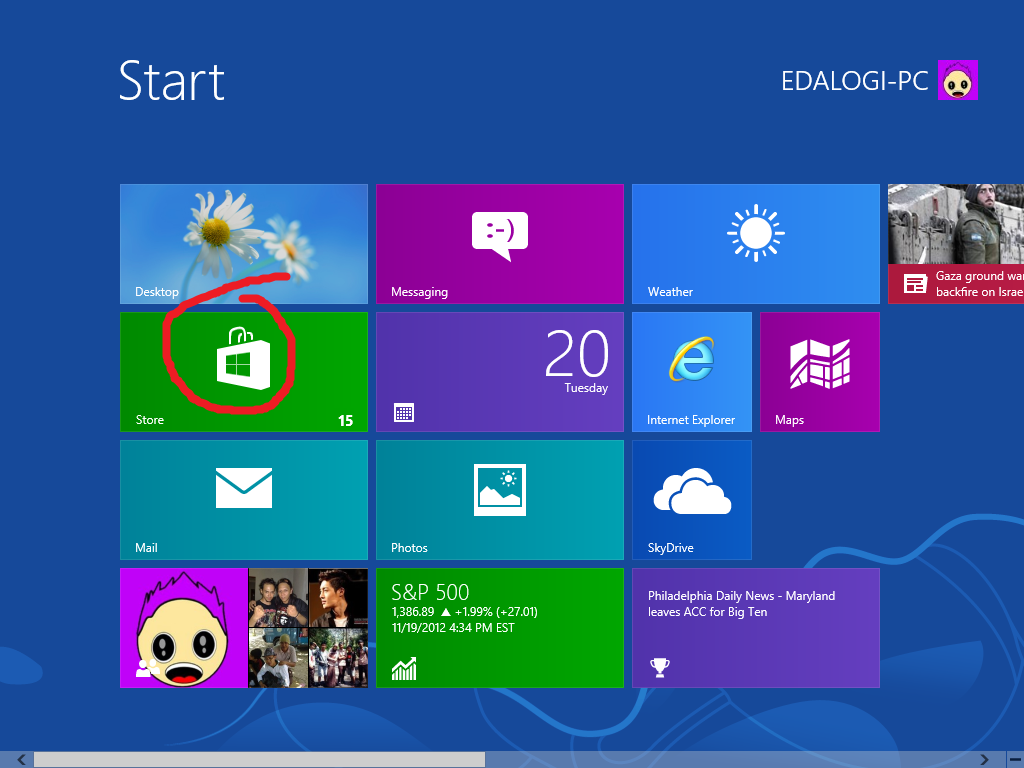Click the Start heading text
Image resolution: width=1024 pixels, height=768 pixels.
tap(172, 81)
